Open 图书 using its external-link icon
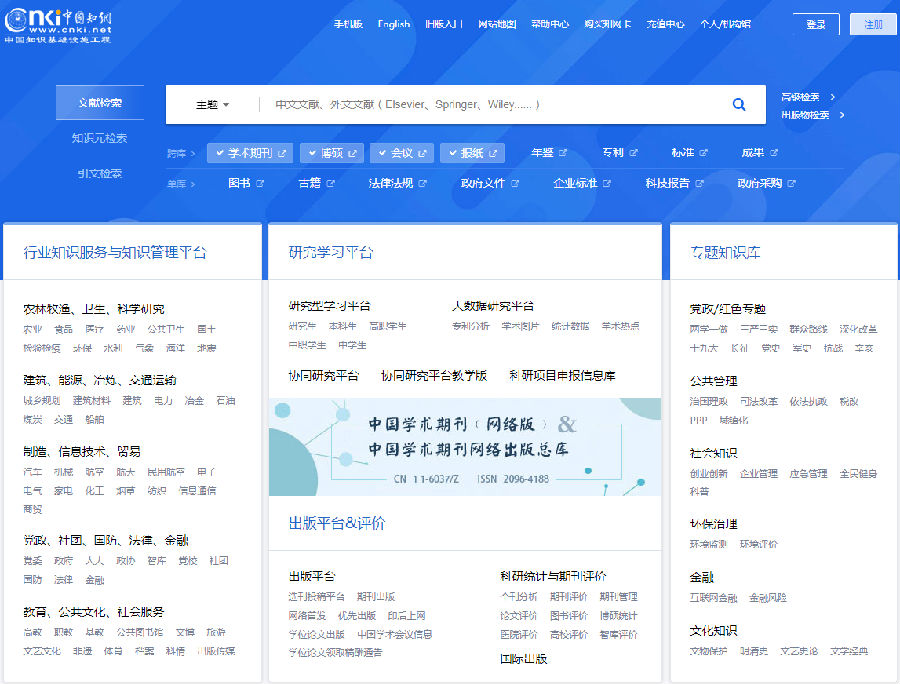The image size is (900, 684). point(260,183)
